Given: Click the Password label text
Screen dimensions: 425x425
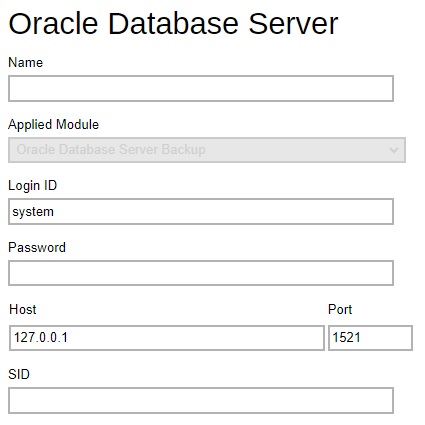Looking at the screenshot, I should (37, 247).
